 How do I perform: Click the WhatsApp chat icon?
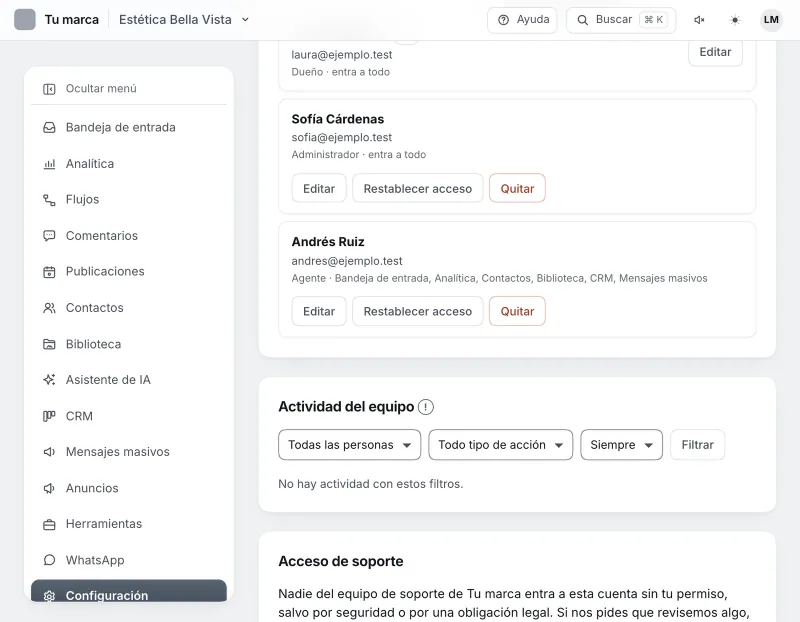[x=49, y=560]
